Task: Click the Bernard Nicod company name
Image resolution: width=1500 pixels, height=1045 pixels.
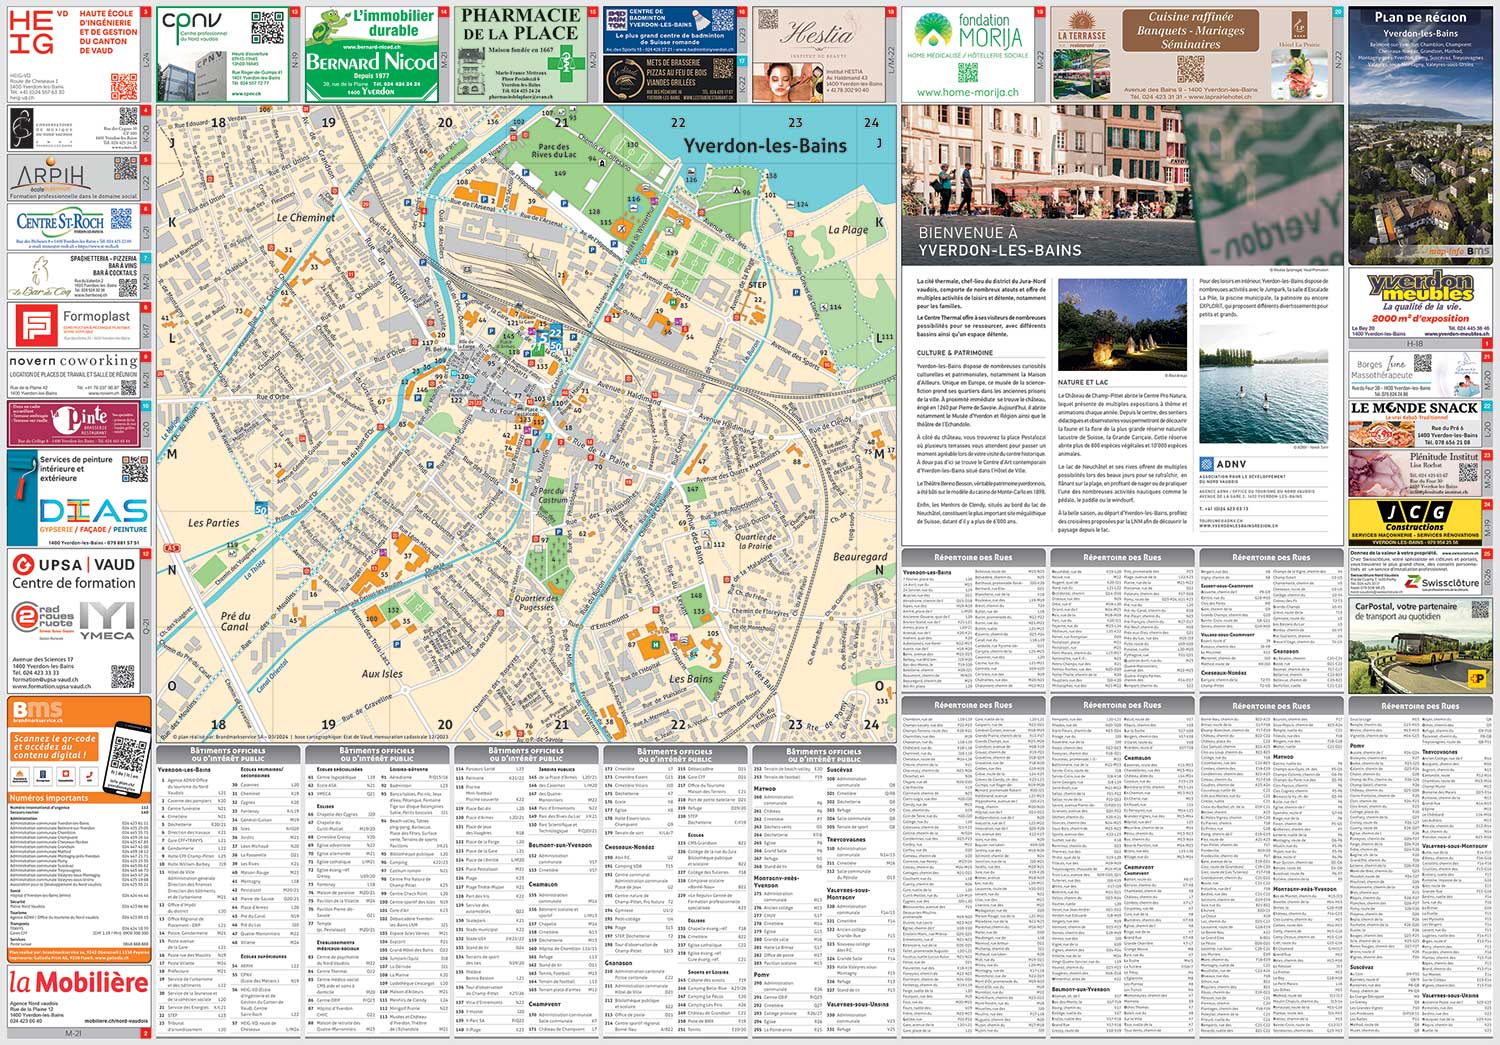Action: click(371, 61)
